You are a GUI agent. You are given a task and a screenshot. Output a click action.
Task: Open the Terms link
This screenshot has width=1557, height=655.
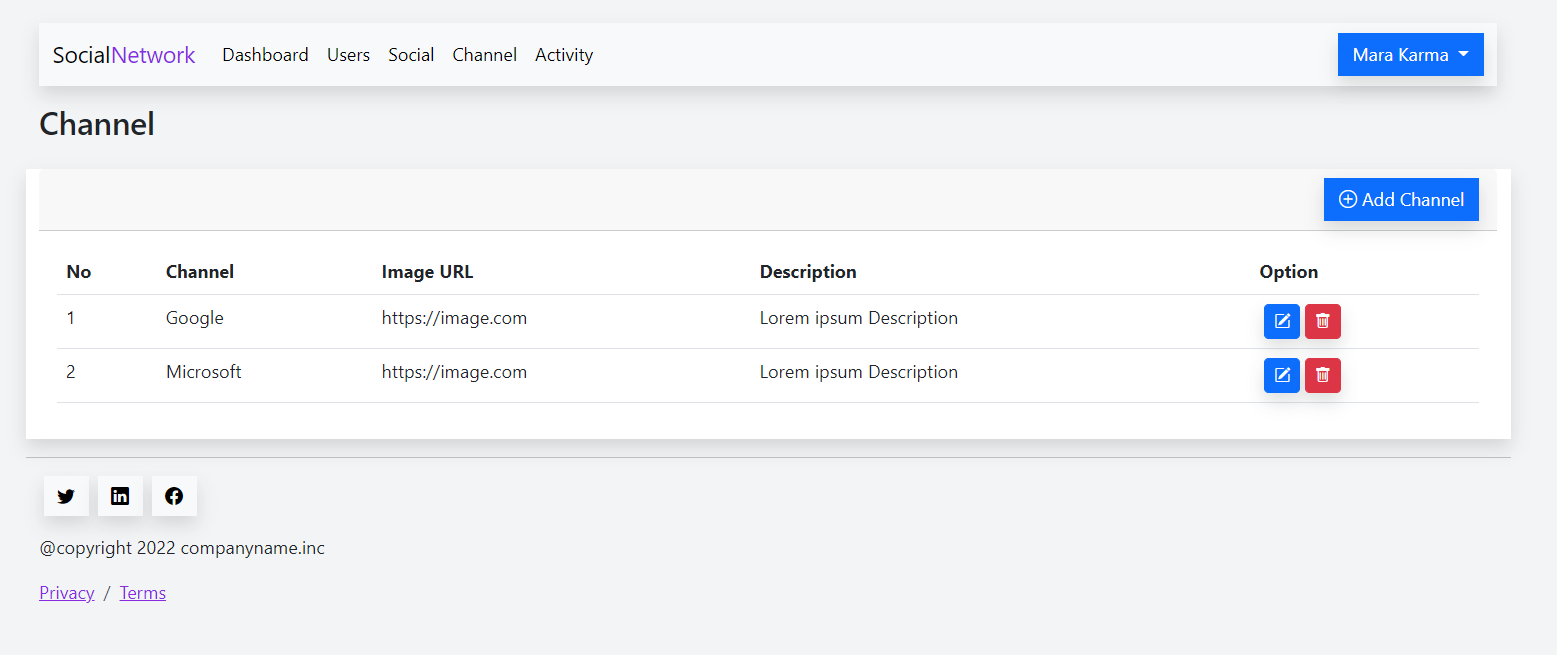pyautogui.click(x=143, y=593)
